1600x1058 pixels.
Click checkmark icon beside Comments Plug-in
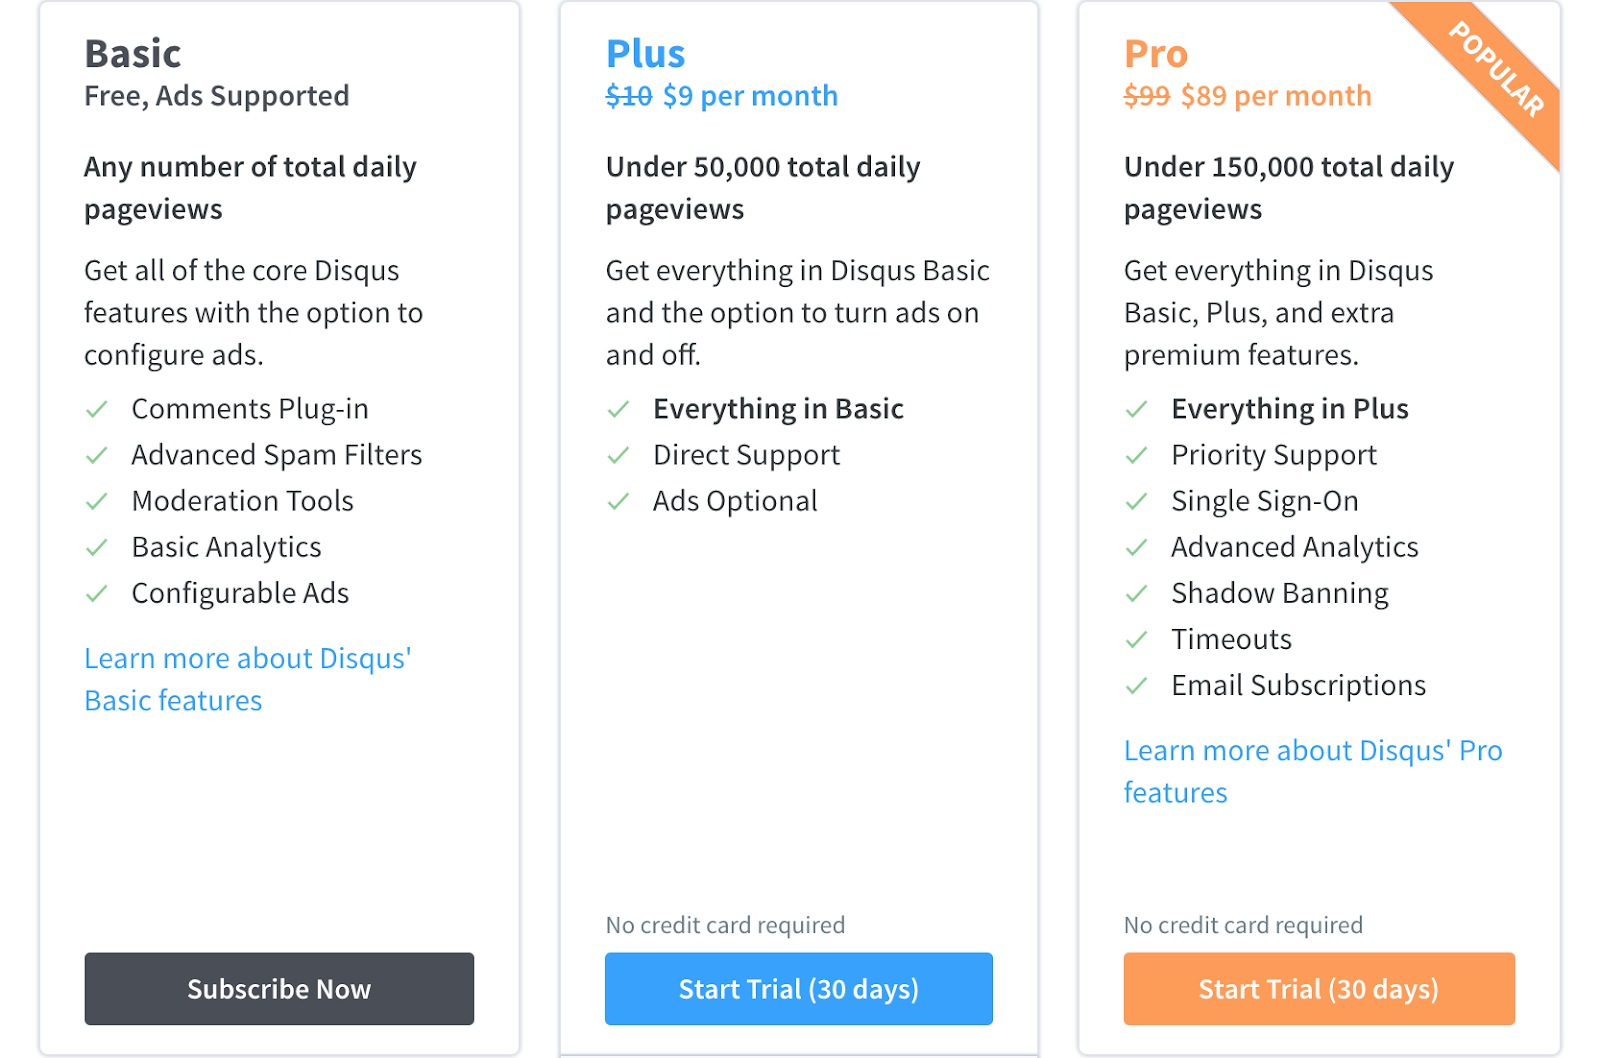point(97,410)
